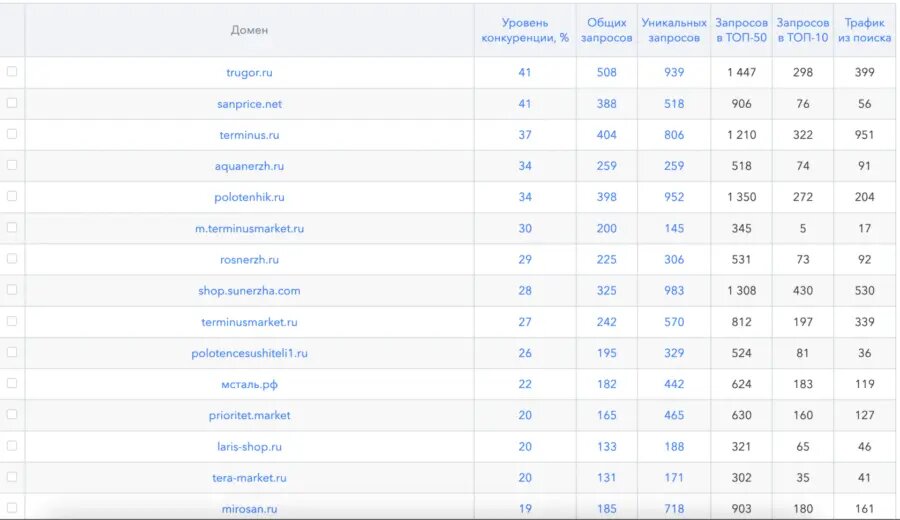The image size is (900, 520).
Task: Click common queries value 225
Action: click(x=606, y=259)
